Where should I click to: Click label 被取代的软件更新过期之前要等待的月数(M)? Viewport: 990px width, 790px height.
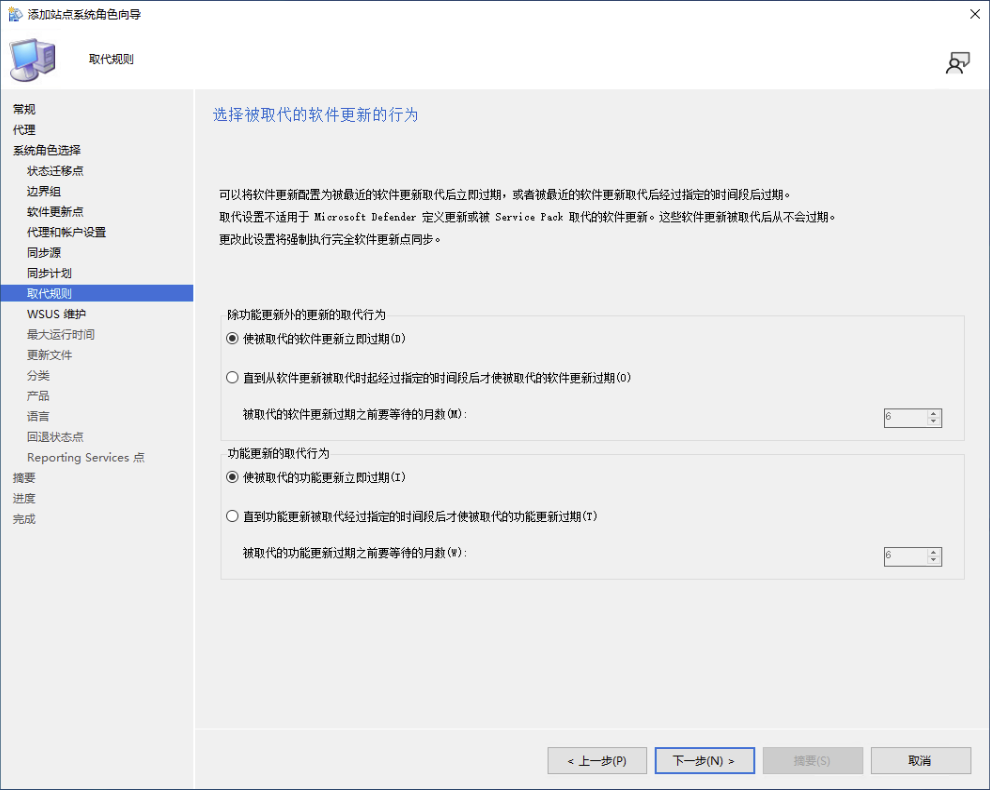355,414
